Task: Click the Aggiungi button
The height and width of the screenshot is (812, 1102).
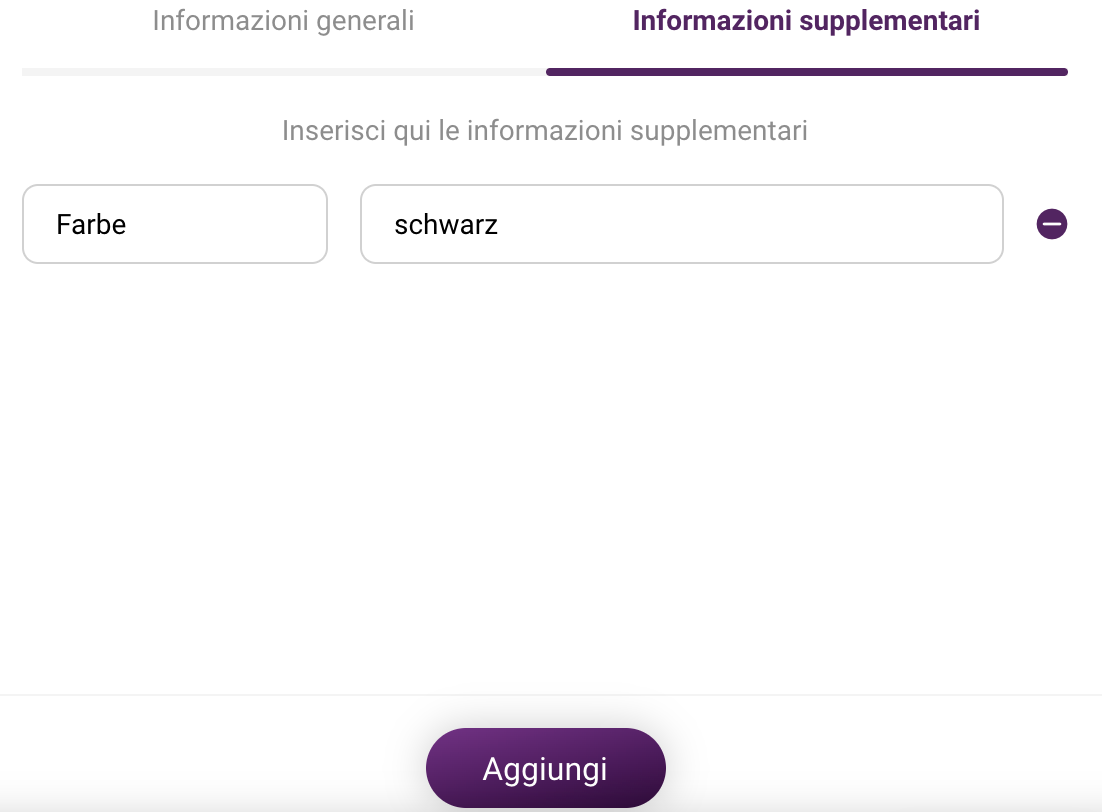Action: 545,768
